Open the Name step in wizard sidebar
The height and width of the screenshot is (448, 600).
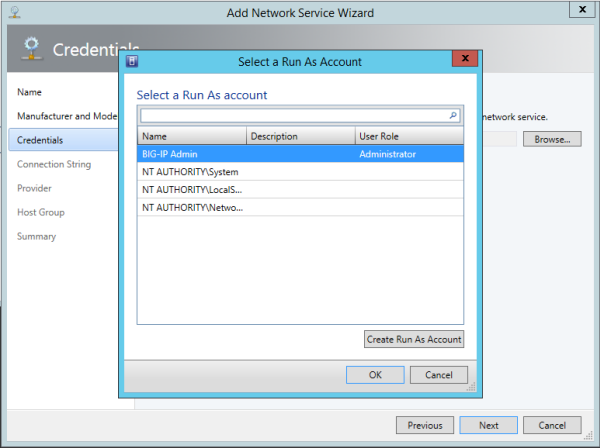pyautogui.click(x=29, y=92)
